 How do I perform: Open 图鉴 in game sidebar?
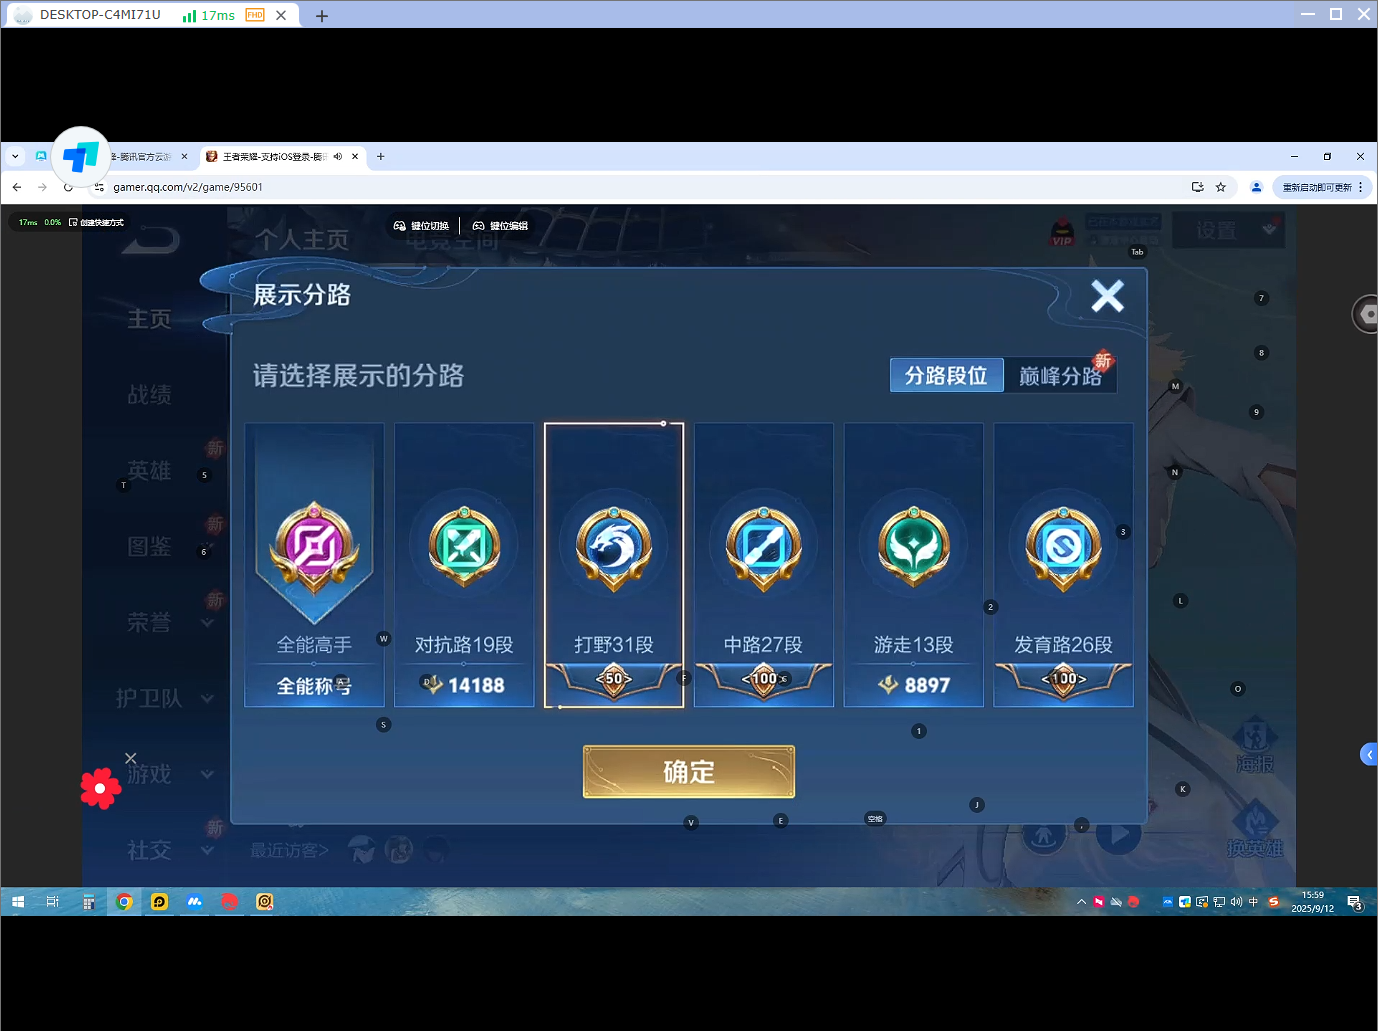click(x=149, y=547)
